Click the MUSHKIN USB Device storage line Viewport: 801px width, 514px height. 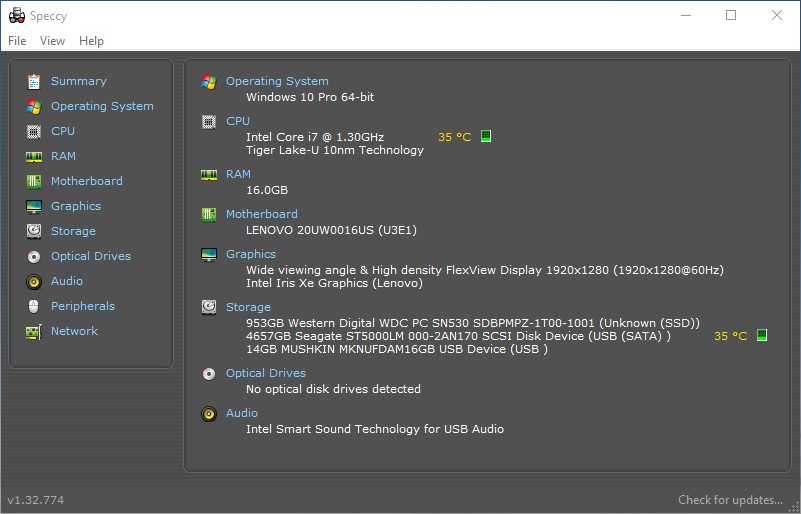pyautogui.click(x=397, y=349)
